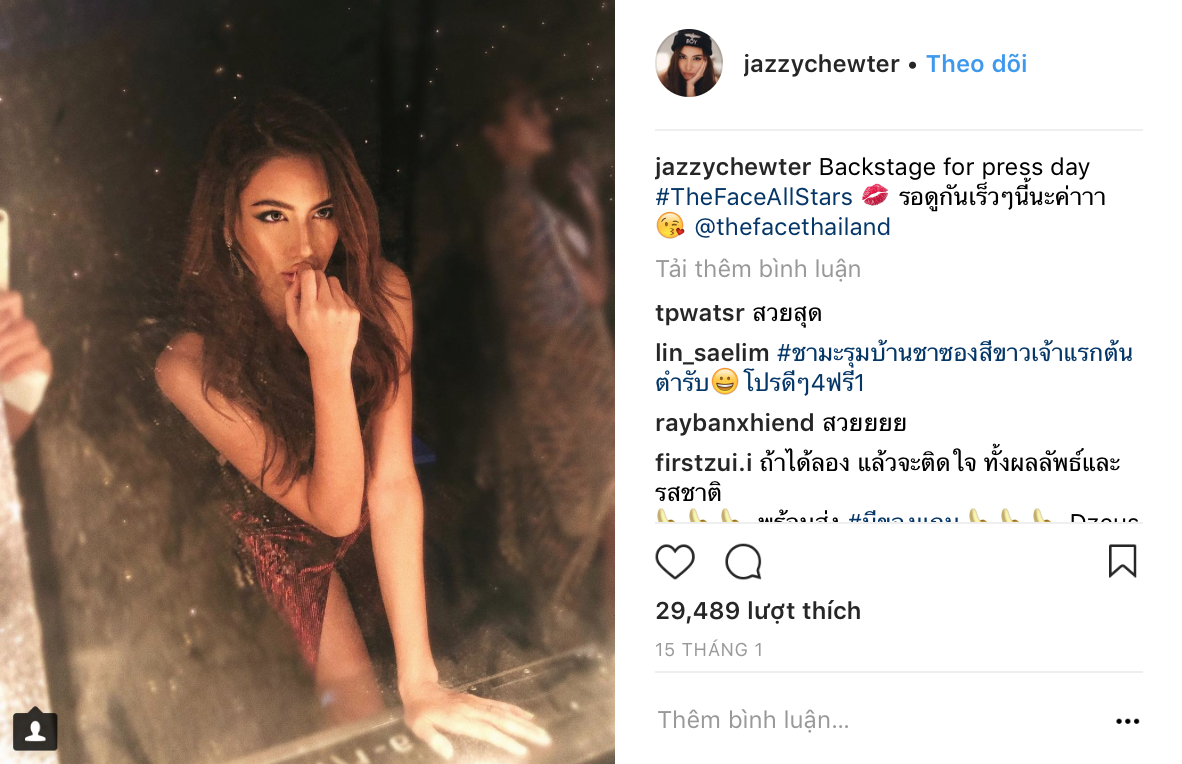
Task: Open jazzychewter profile picture
Action: (689, 63)
